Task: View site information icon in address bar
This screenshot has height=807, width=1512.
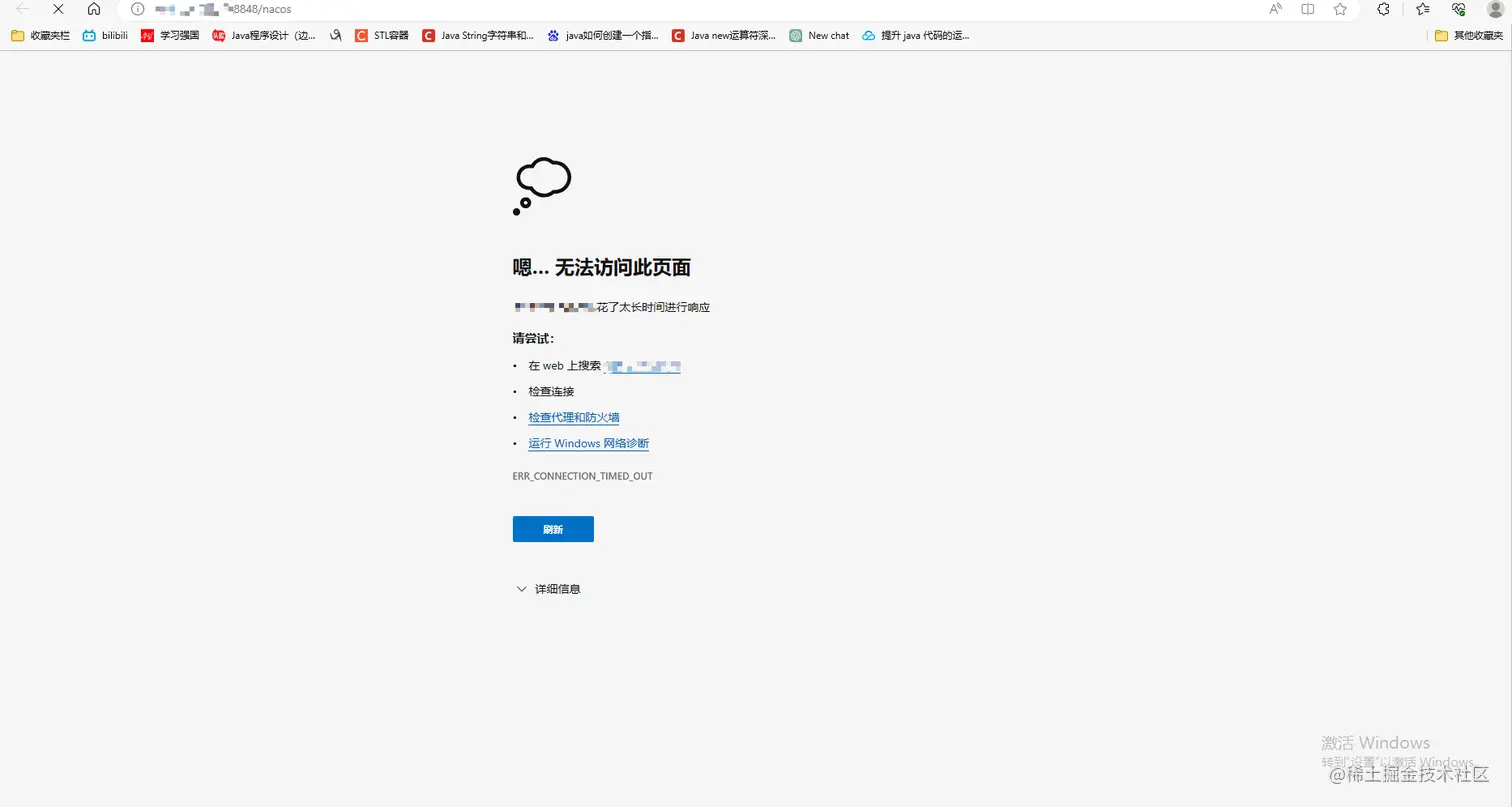Action: tap(138, 9)
